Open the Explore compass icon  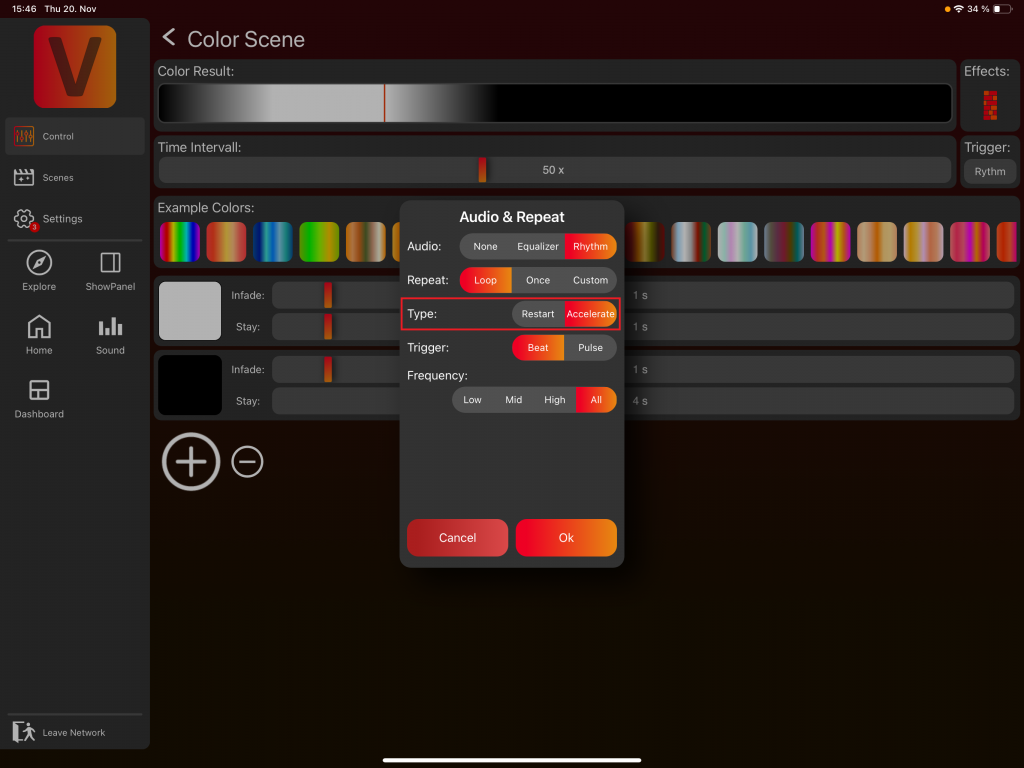[39, 263]
